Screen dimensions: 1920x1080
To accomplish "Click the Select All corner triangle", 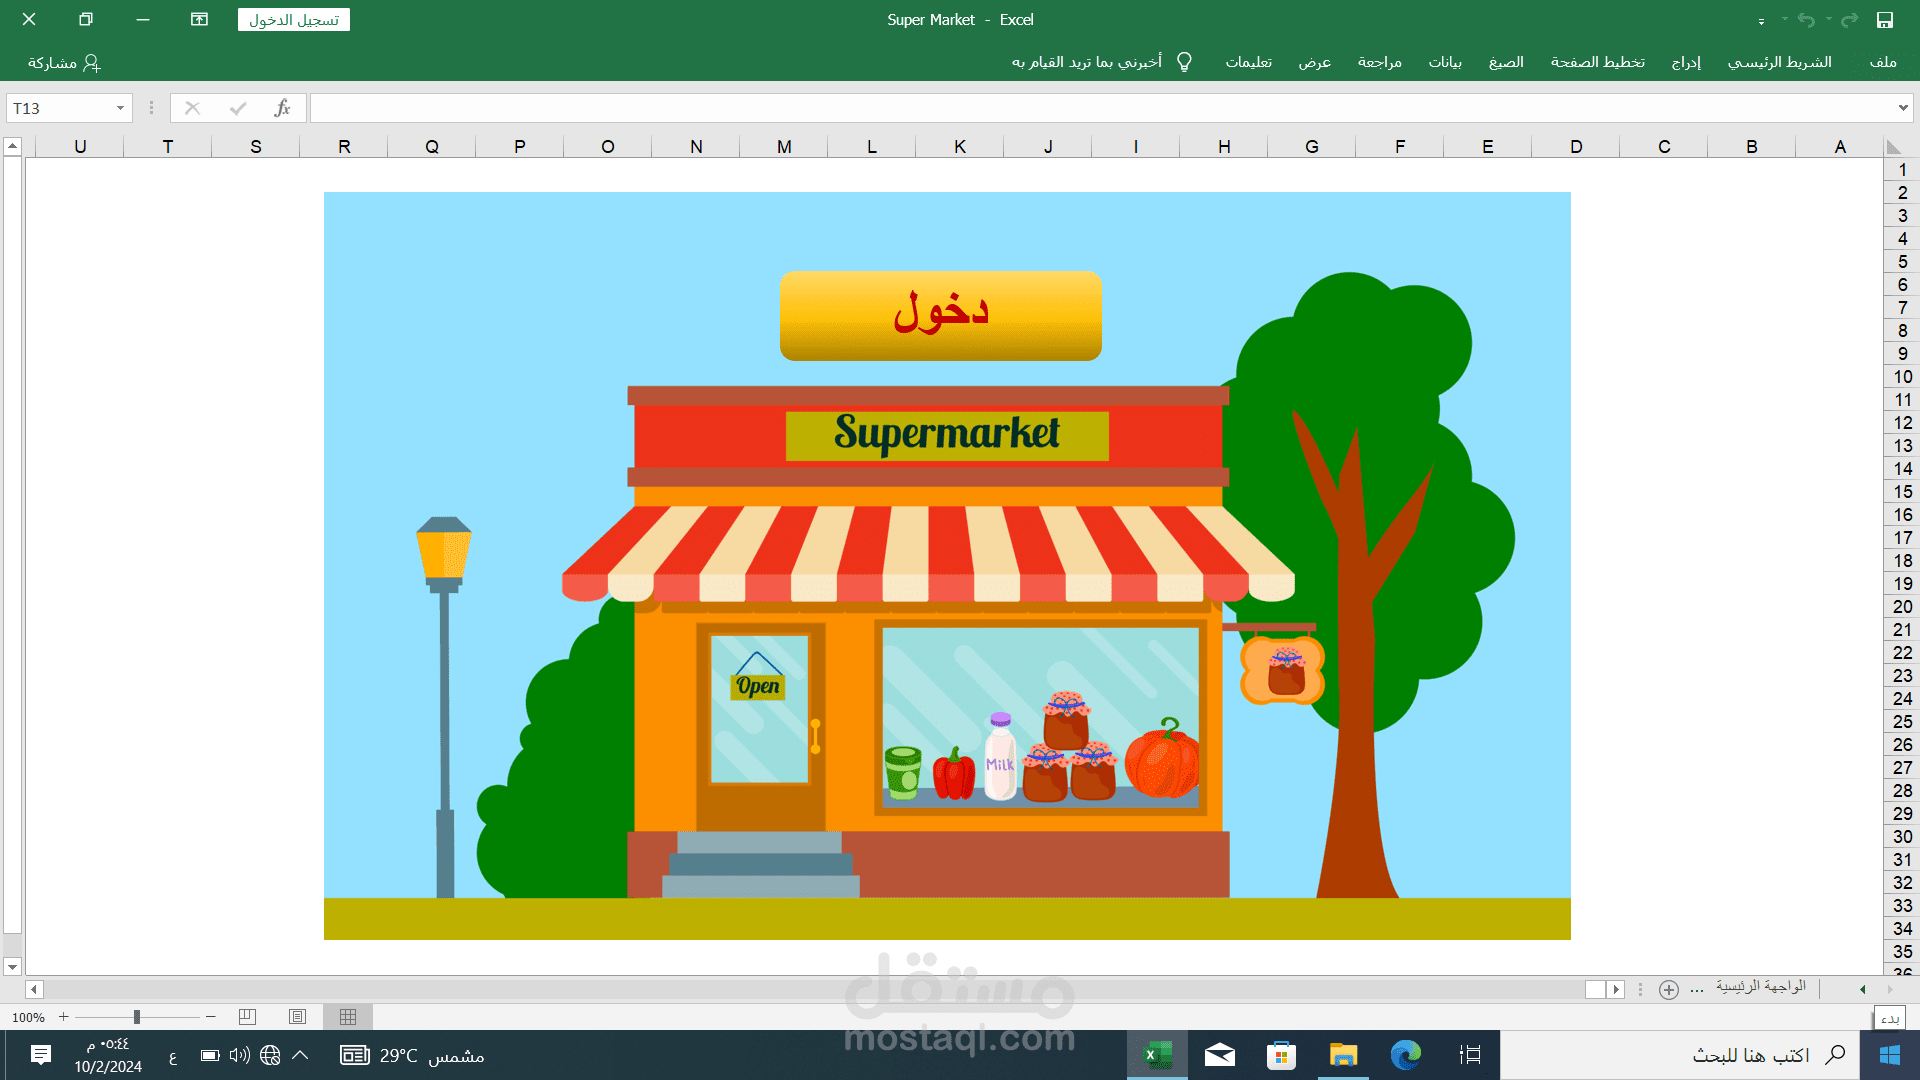I will [1894, 147].
